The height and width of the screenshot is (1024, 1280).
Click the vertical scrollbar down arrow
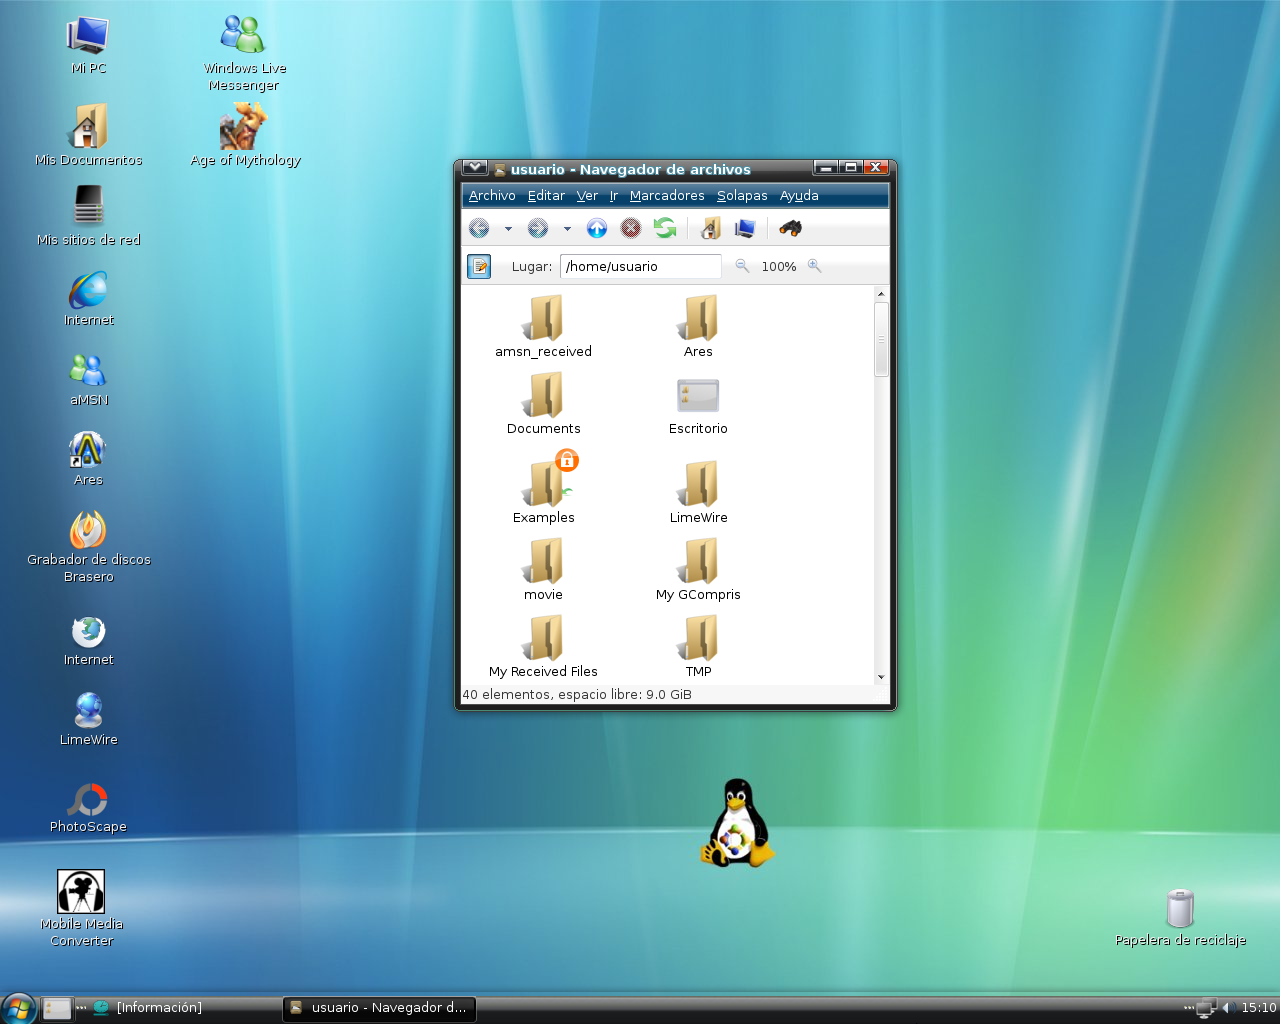click(x=881, y=677)
